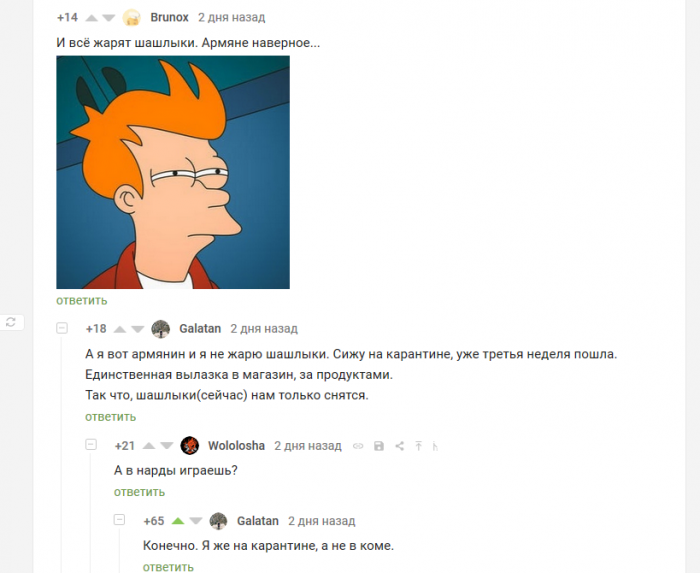
Task: Upvote Wololosha's +21 comment
Action: (x=149, y=446)
